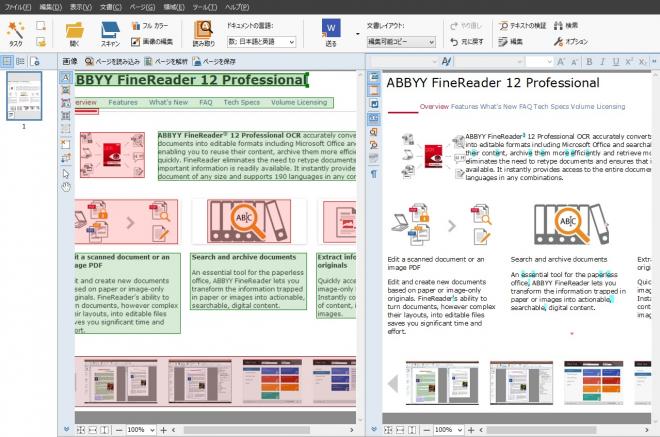Open the ページ menu
This screenshot has height=437, width=660.
click(142, 7)
